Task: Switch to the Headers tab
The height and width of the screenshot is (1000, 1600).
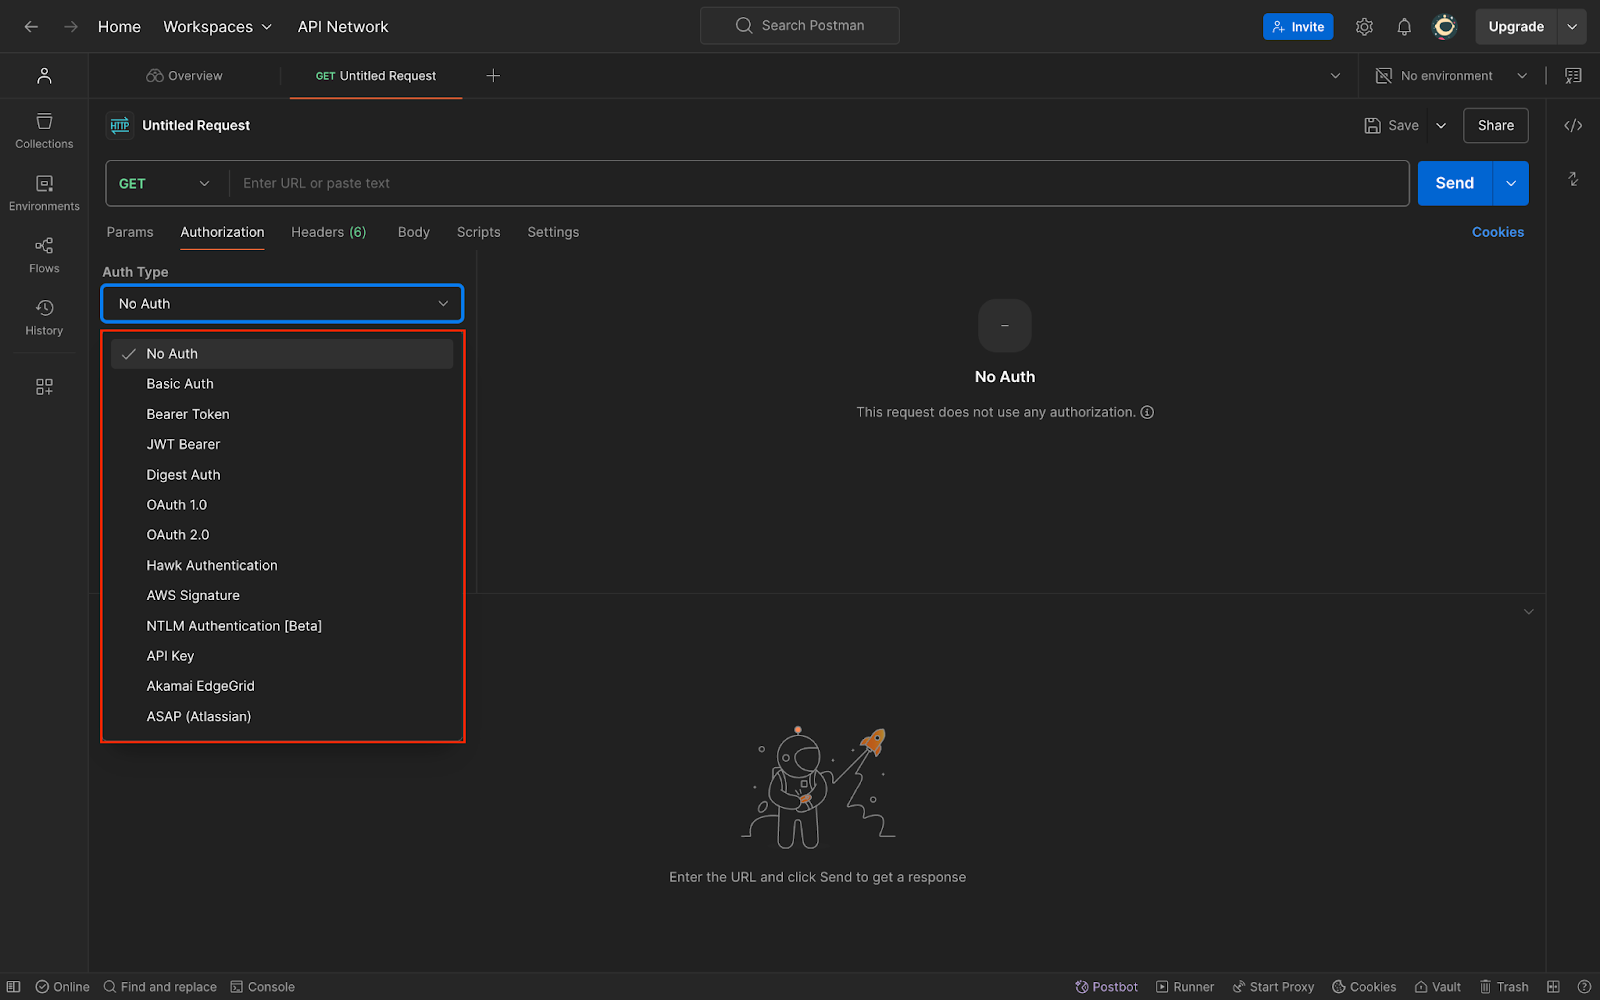Action: [x=328, y=232]
